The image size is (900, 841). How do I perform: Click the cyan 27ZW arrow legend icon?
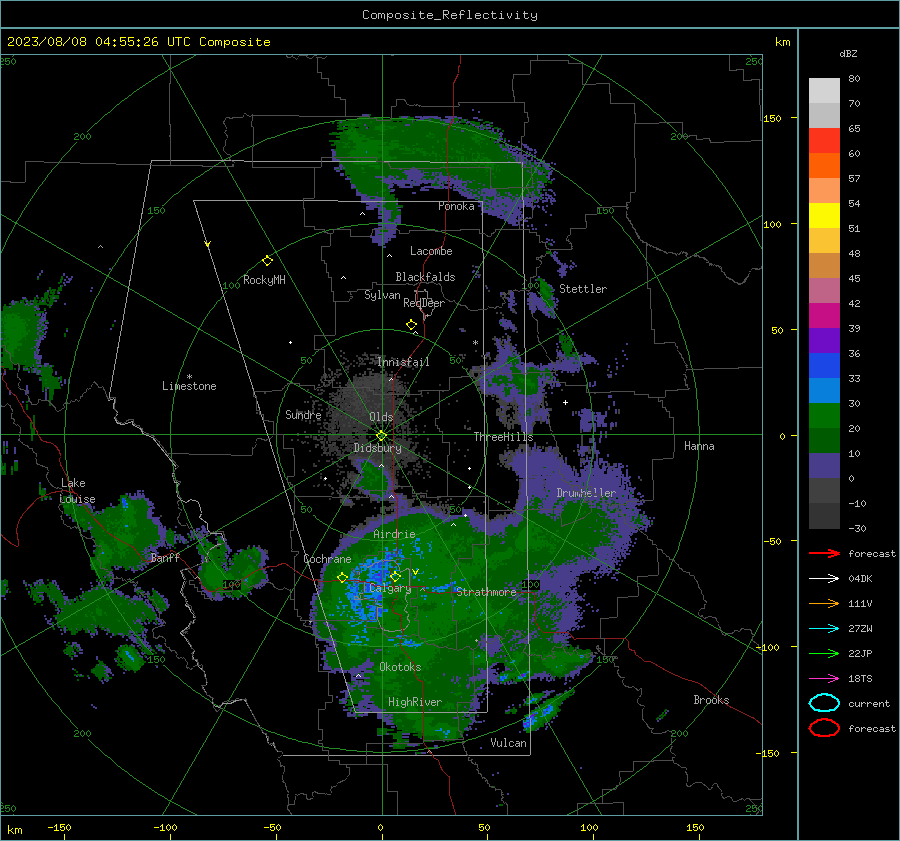click(824, 629)
